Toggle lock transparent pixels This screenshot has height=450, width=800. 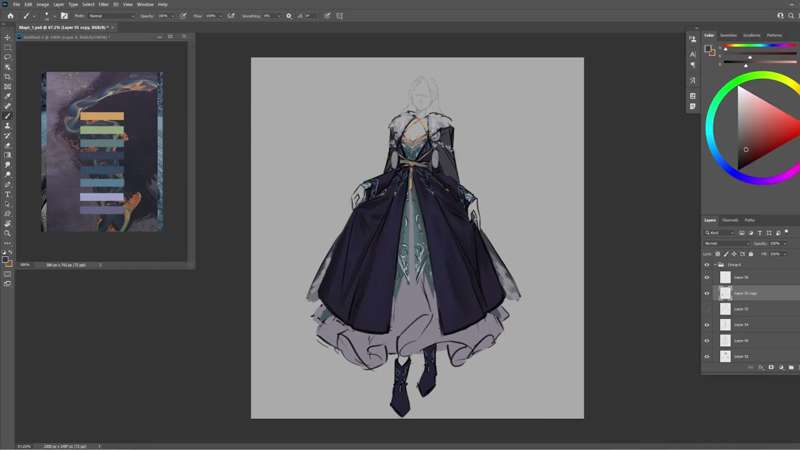[x=718, y=254]
